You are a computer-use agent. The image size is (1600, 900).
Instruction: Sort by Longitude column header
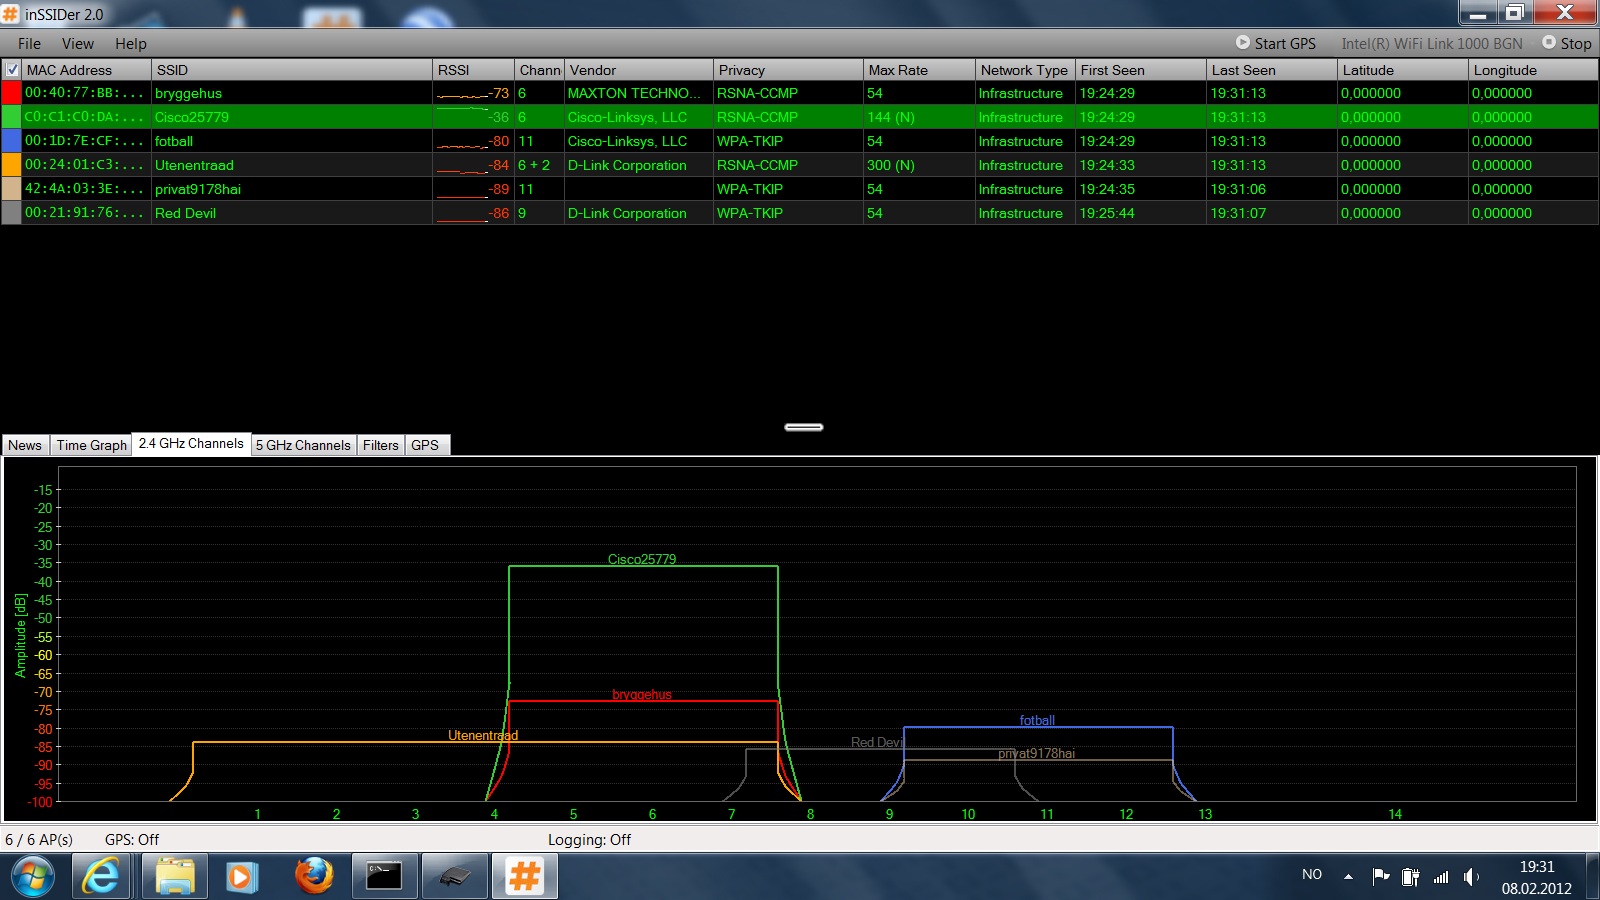[x=1534, y=70]
